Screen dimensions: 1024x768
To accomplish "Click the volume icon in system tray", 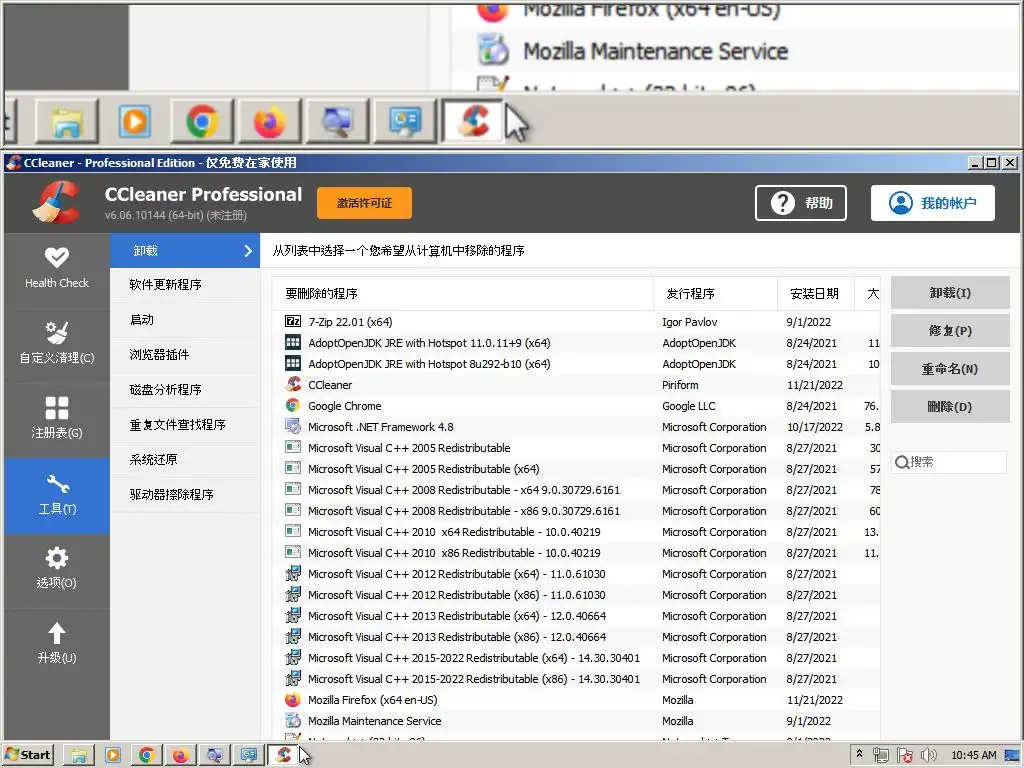I will pyautogui.click(x=928, y=755).
